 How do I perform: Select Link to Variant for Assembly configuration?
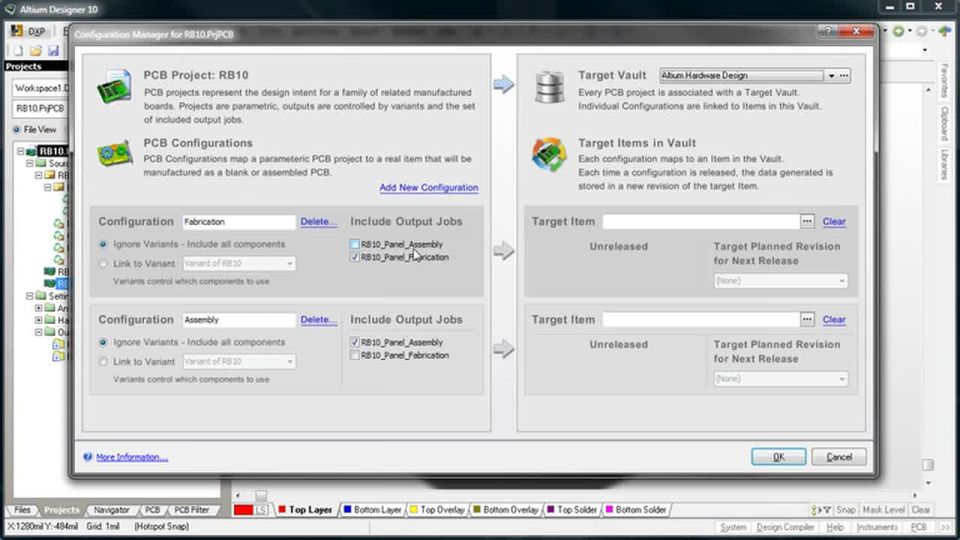(103, 361)
